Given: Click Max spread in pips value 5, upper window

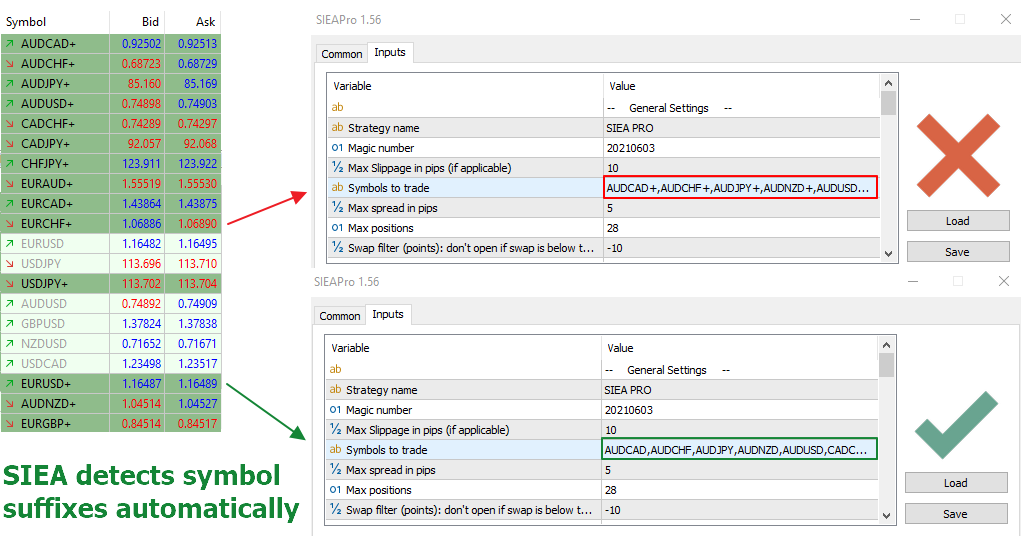Looking at the screenshot, I should click(x=742, y=208).
